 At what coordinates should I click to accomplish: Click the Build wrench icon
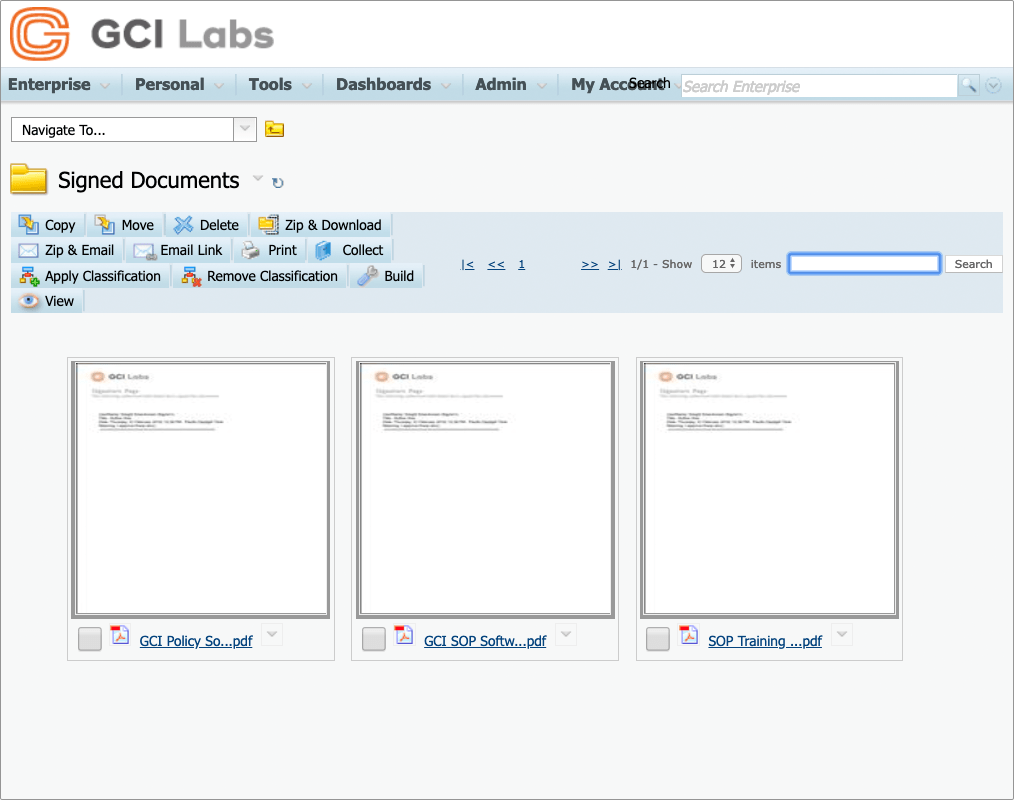(x=367, y=276)
